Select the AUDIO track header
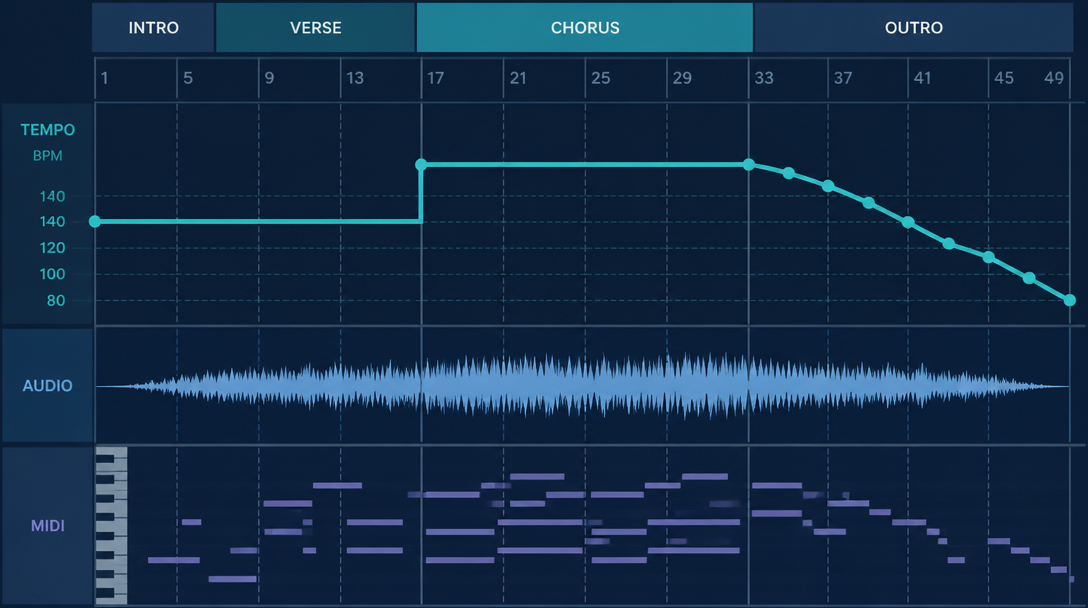This screenshot has height=608, width=1088. 47,386
